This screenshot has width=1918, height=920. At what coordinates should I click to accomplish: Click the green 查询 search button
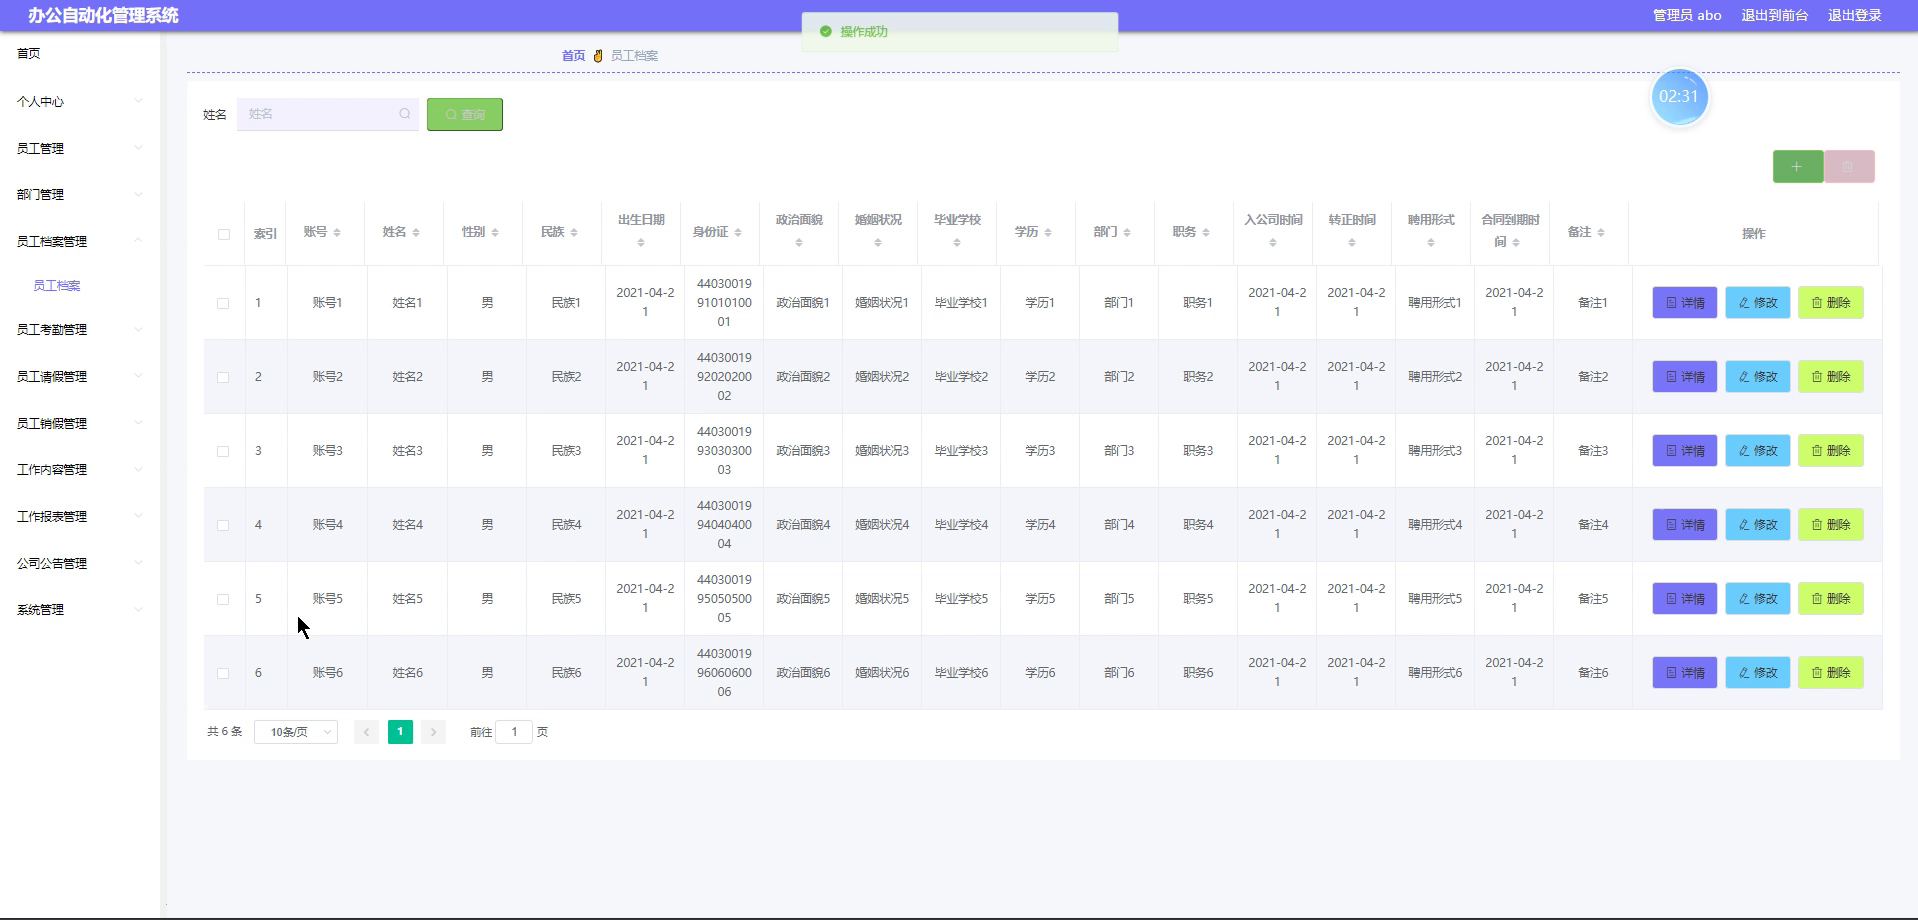[x=465, y=114]
